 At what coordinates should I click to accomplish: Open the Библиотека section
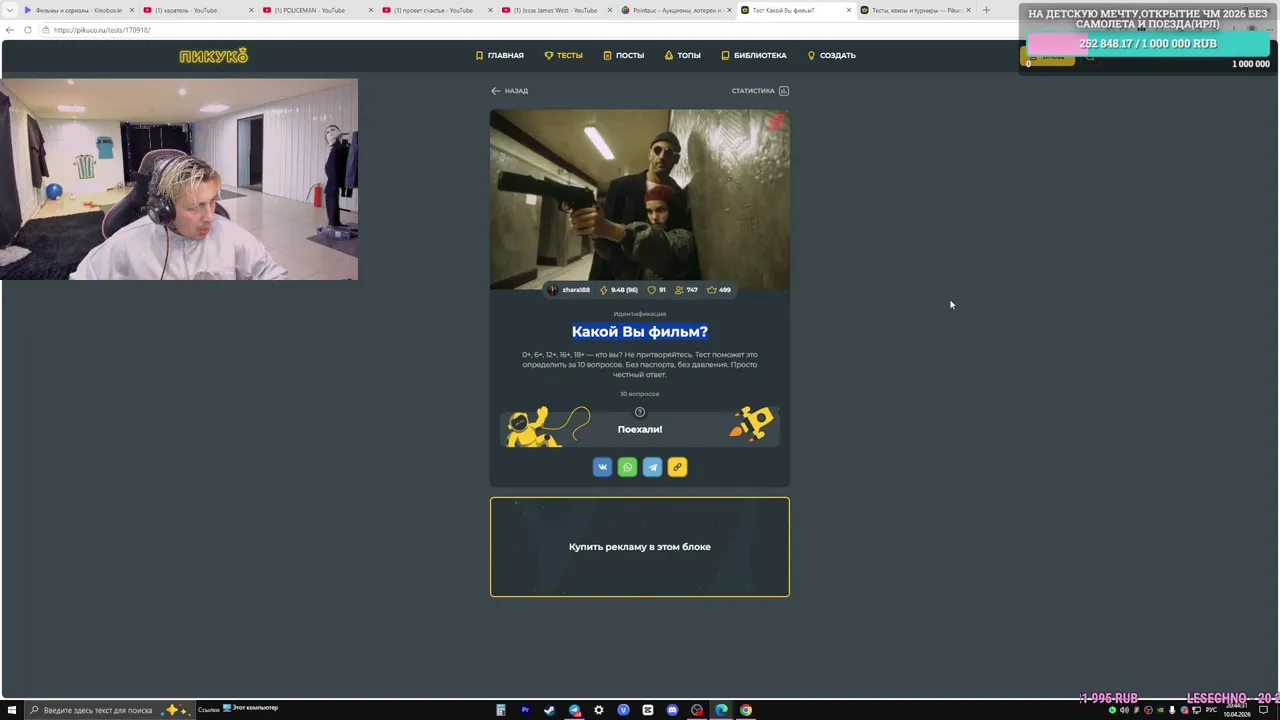(x=754, y=56)
